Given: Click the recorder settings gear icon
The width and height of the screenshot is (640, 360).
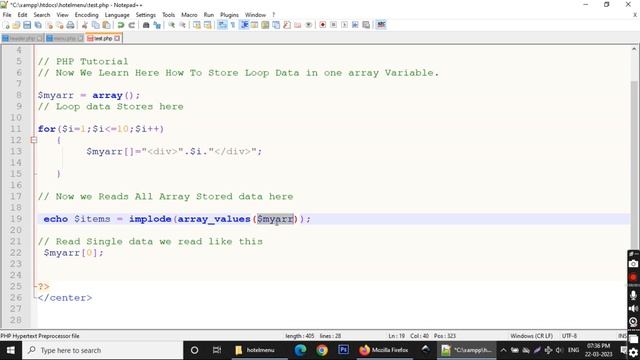Looking at the screenshot, I should tap(633, 353).
